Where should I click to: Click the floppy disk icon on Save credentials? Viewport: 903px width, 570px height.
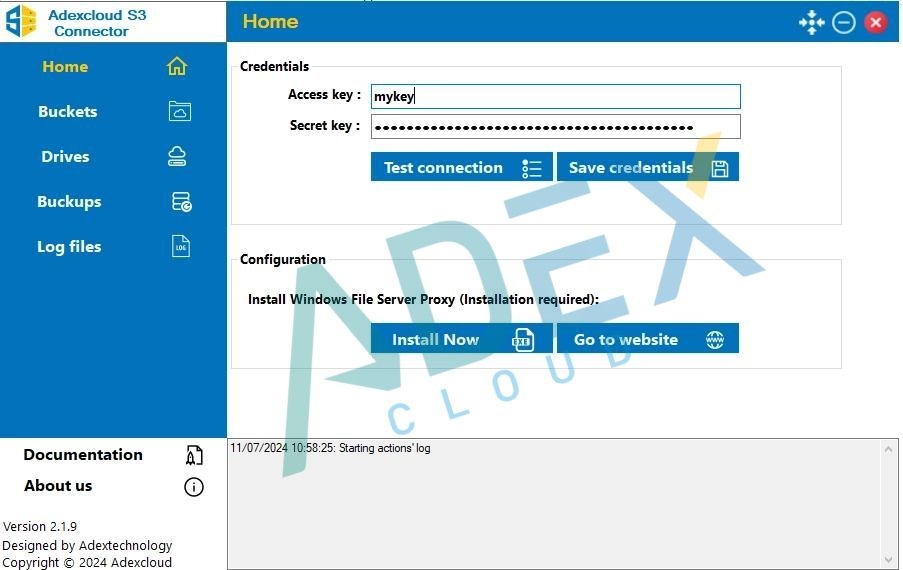click(720, 169)
